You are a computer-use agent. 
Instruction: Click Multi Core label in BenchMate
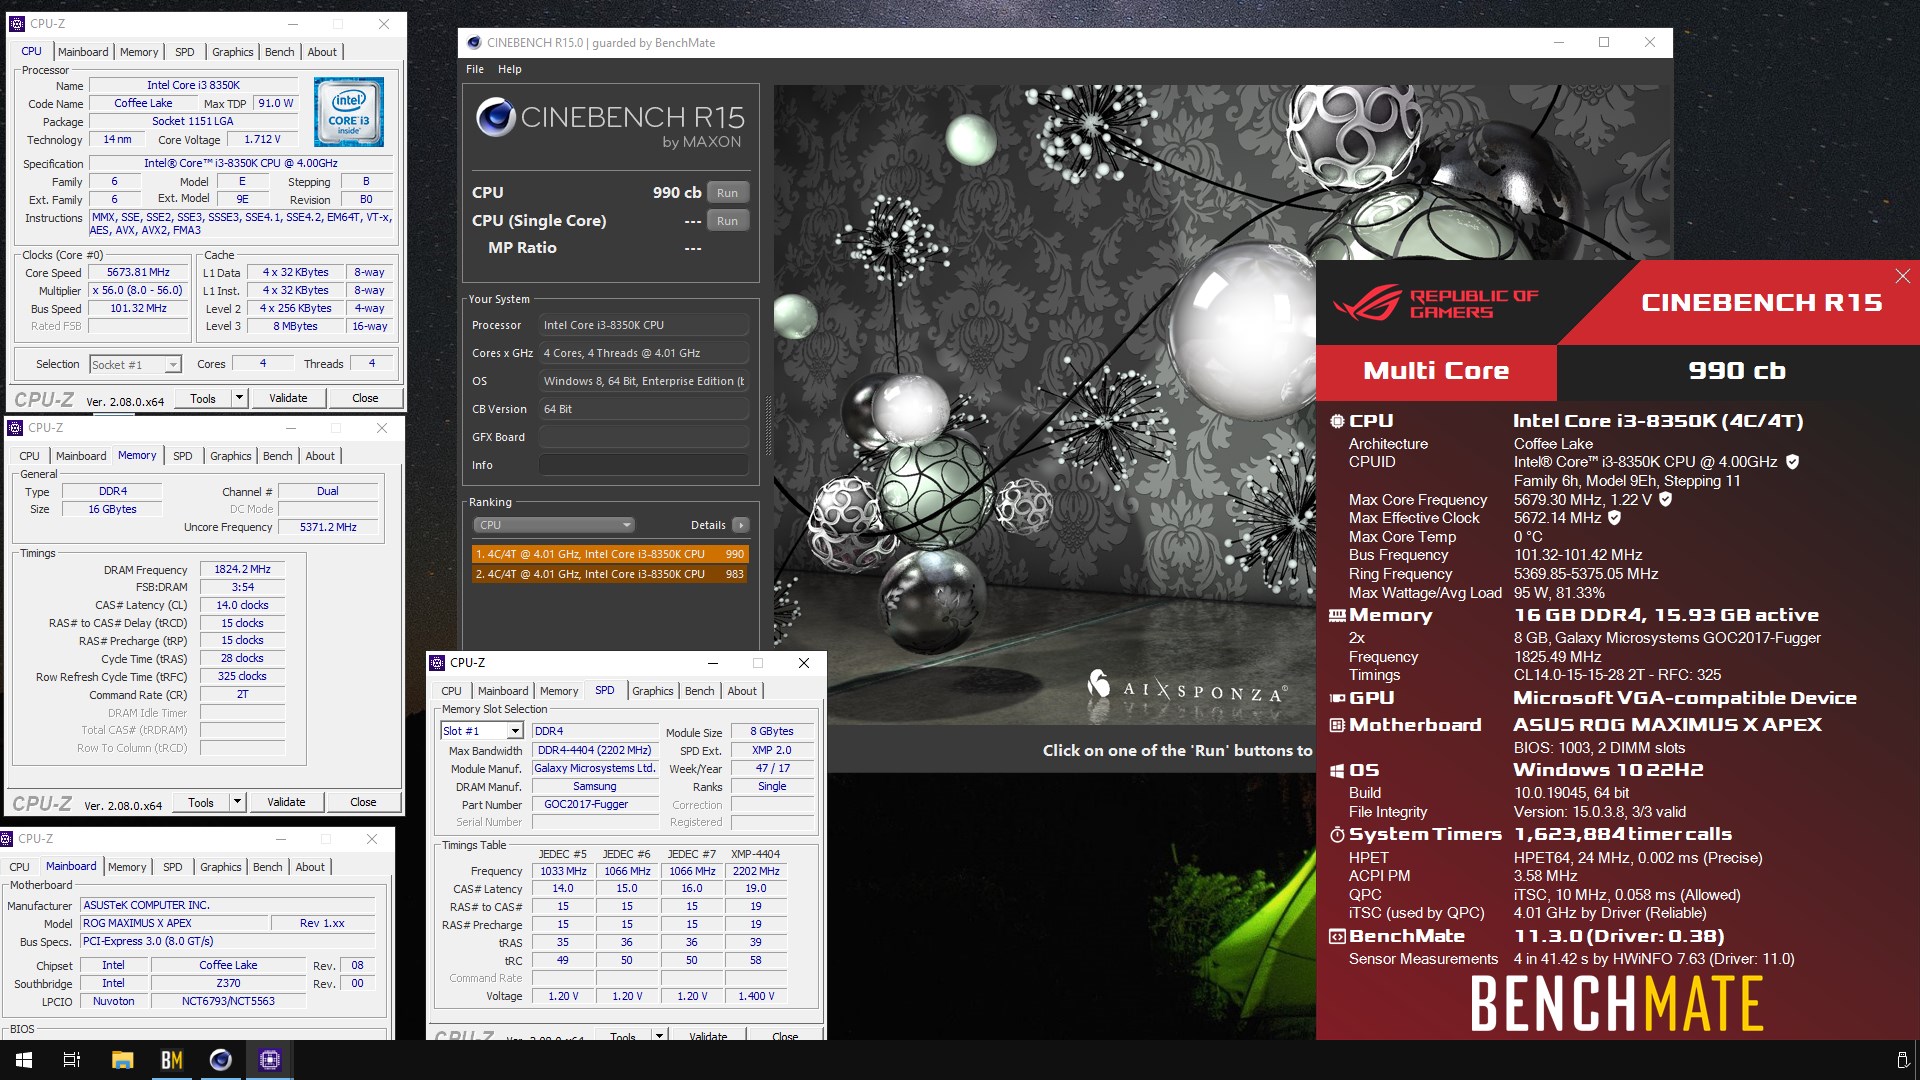(1436, 371)
